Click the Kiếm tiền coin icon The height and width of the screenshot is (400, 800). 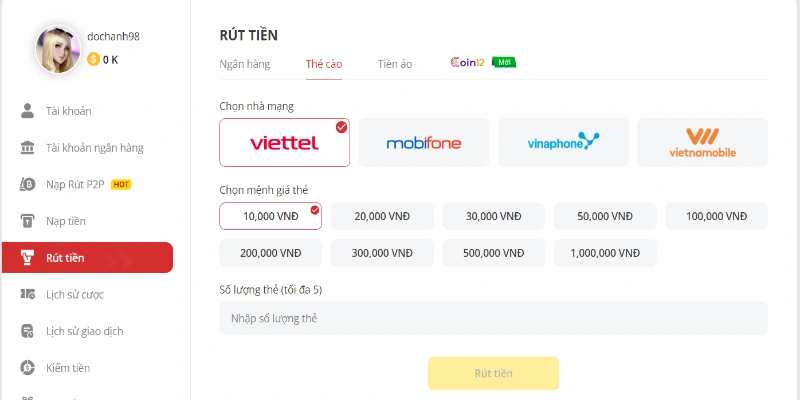28,368
